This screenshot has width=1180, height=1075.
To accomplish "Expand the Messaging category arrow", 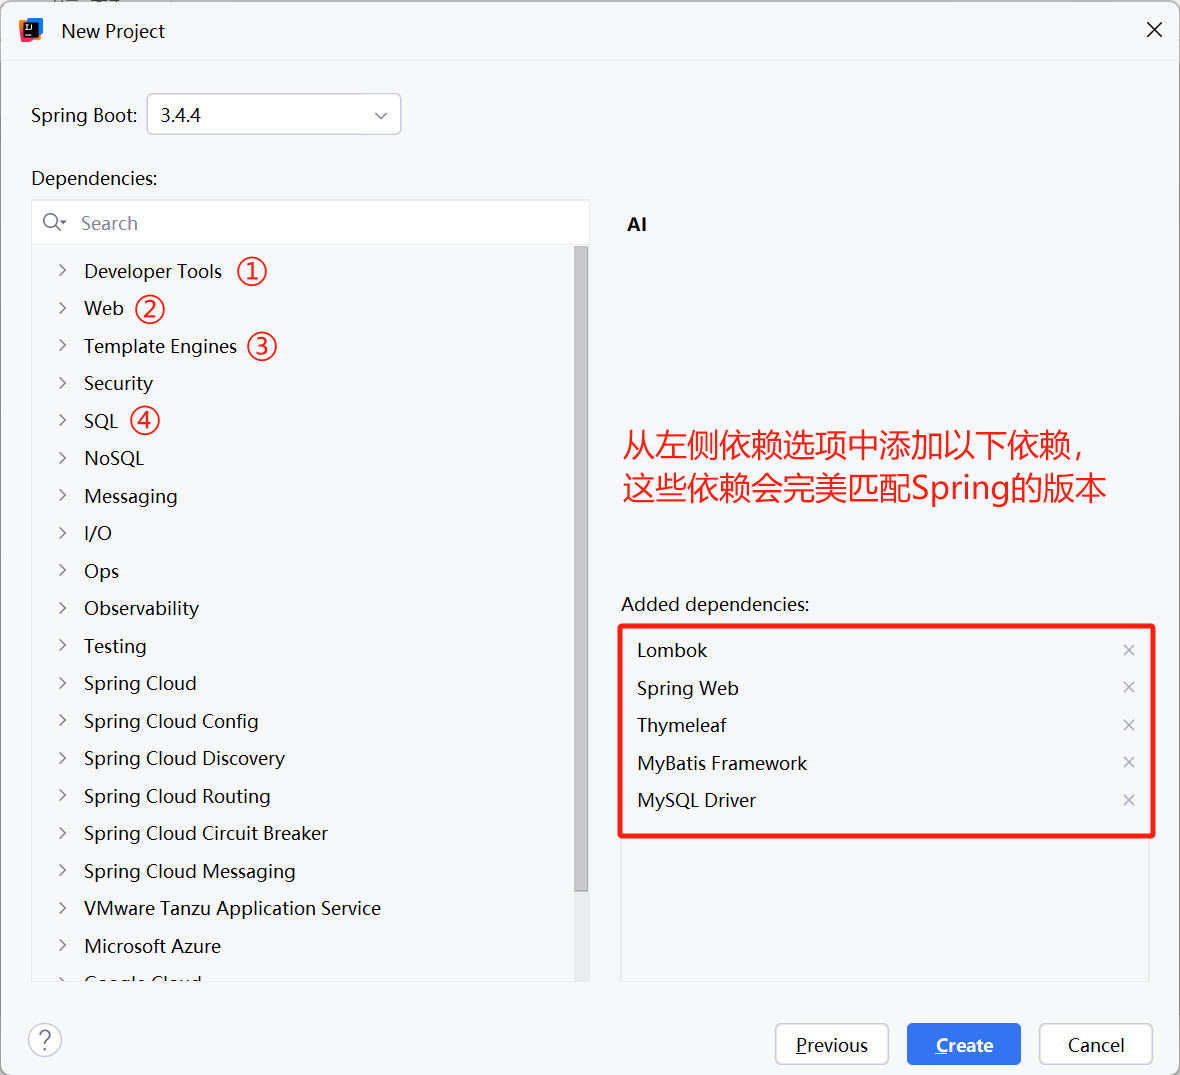I will 62,495.
